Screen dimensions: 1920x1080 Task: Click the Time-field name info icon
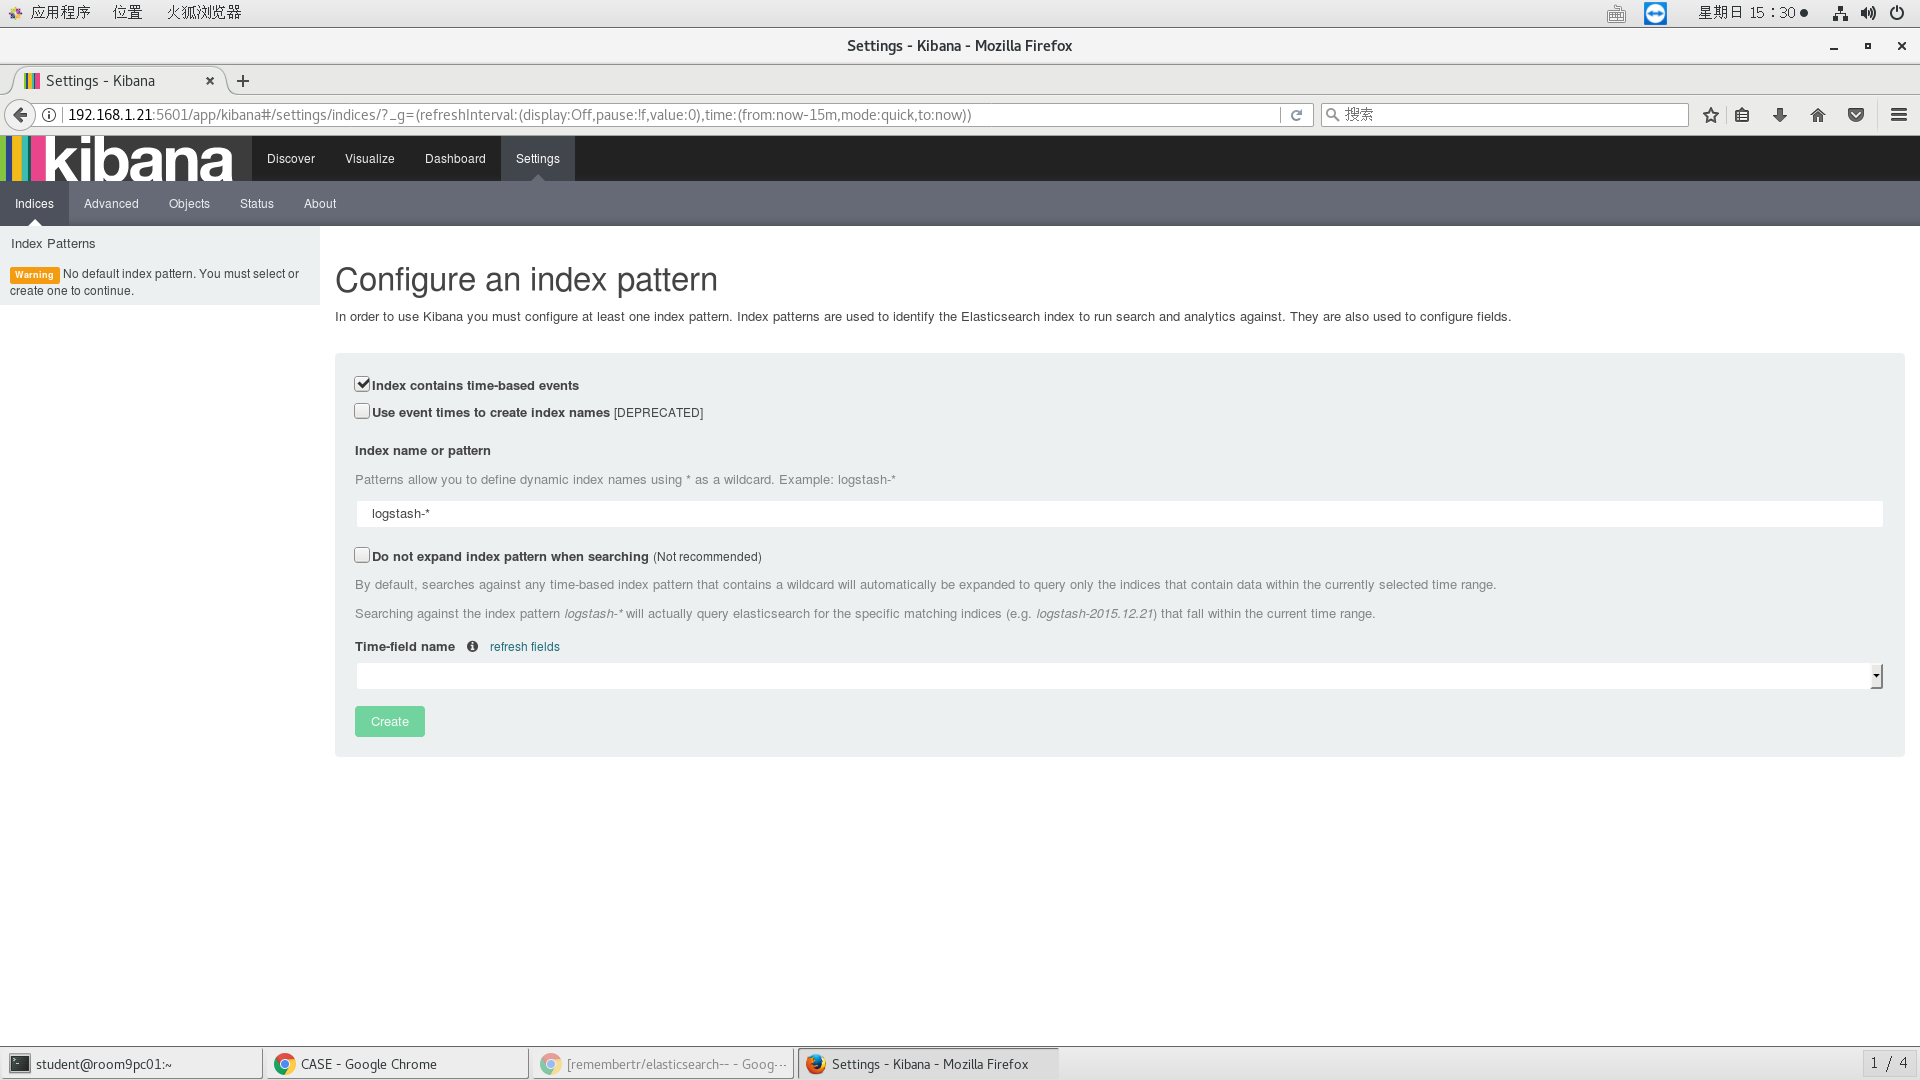click(x=472, y=647)
